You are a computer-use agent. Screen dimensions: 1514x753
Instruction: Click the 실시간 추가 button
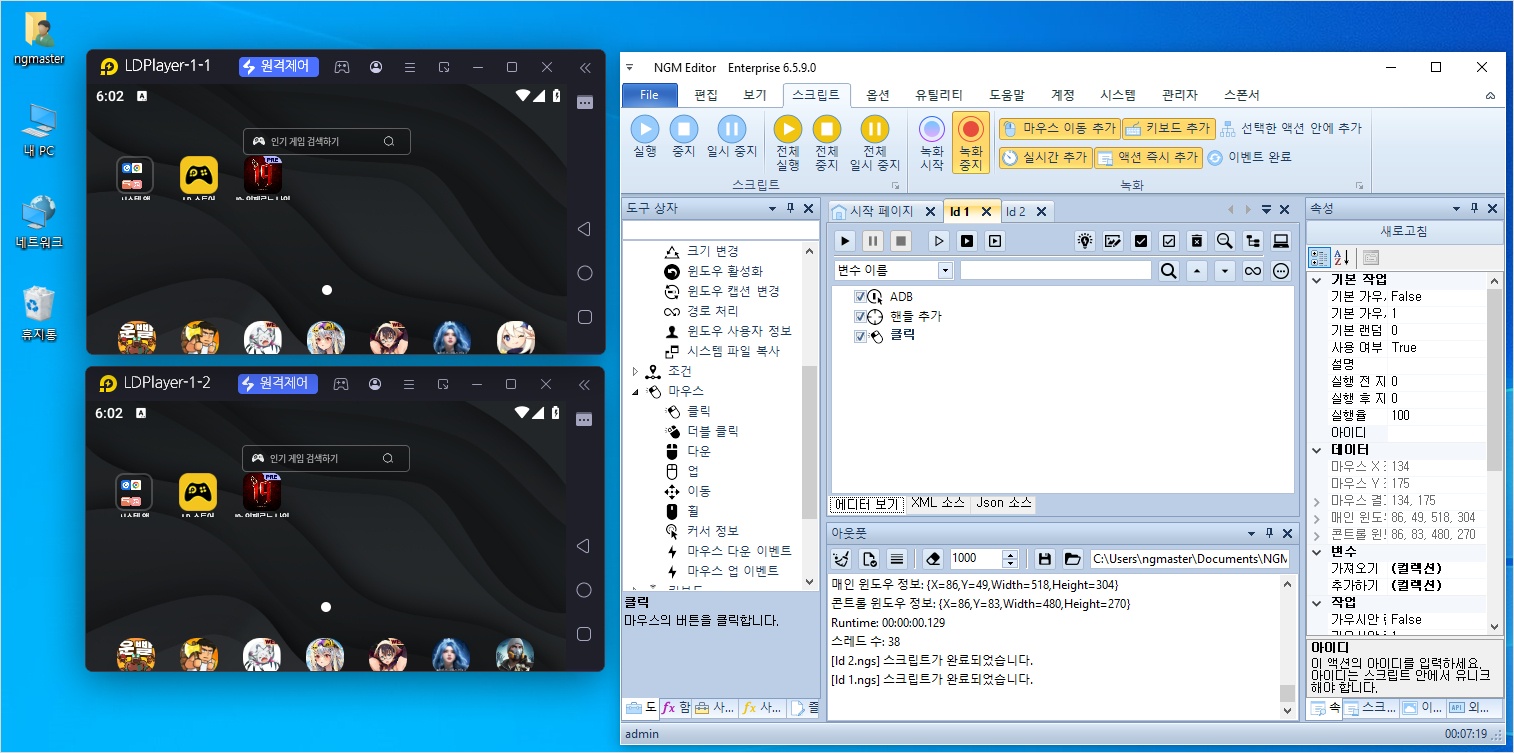tap(1045, 158)
